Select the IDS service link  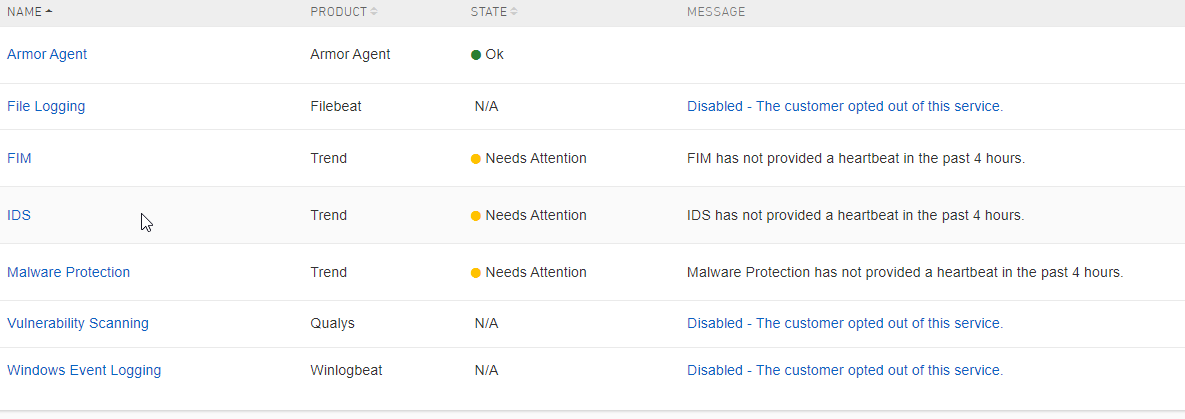click(19, 215)
